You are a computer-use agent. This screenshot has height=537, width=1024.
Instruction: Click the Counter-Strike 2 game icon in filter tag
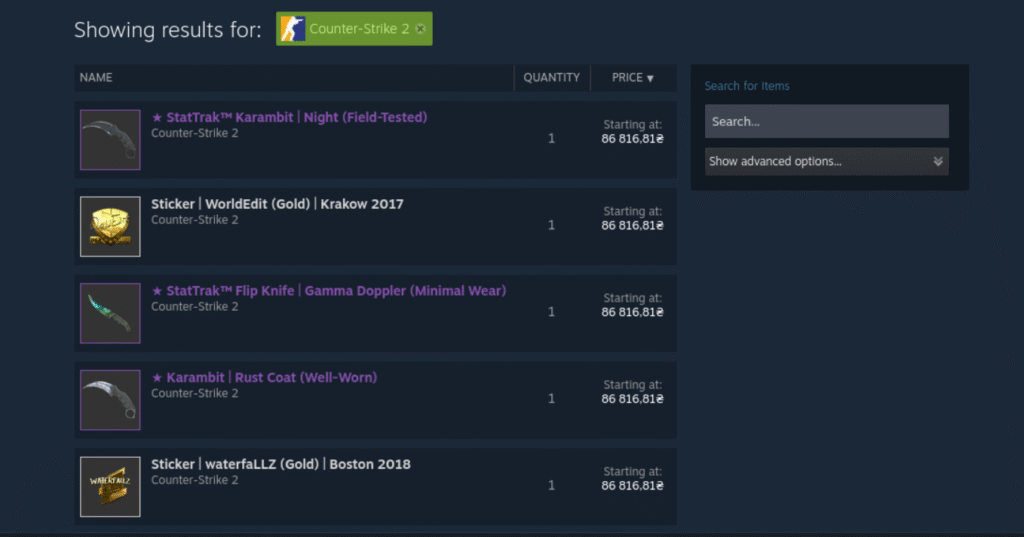click(293, 29)
